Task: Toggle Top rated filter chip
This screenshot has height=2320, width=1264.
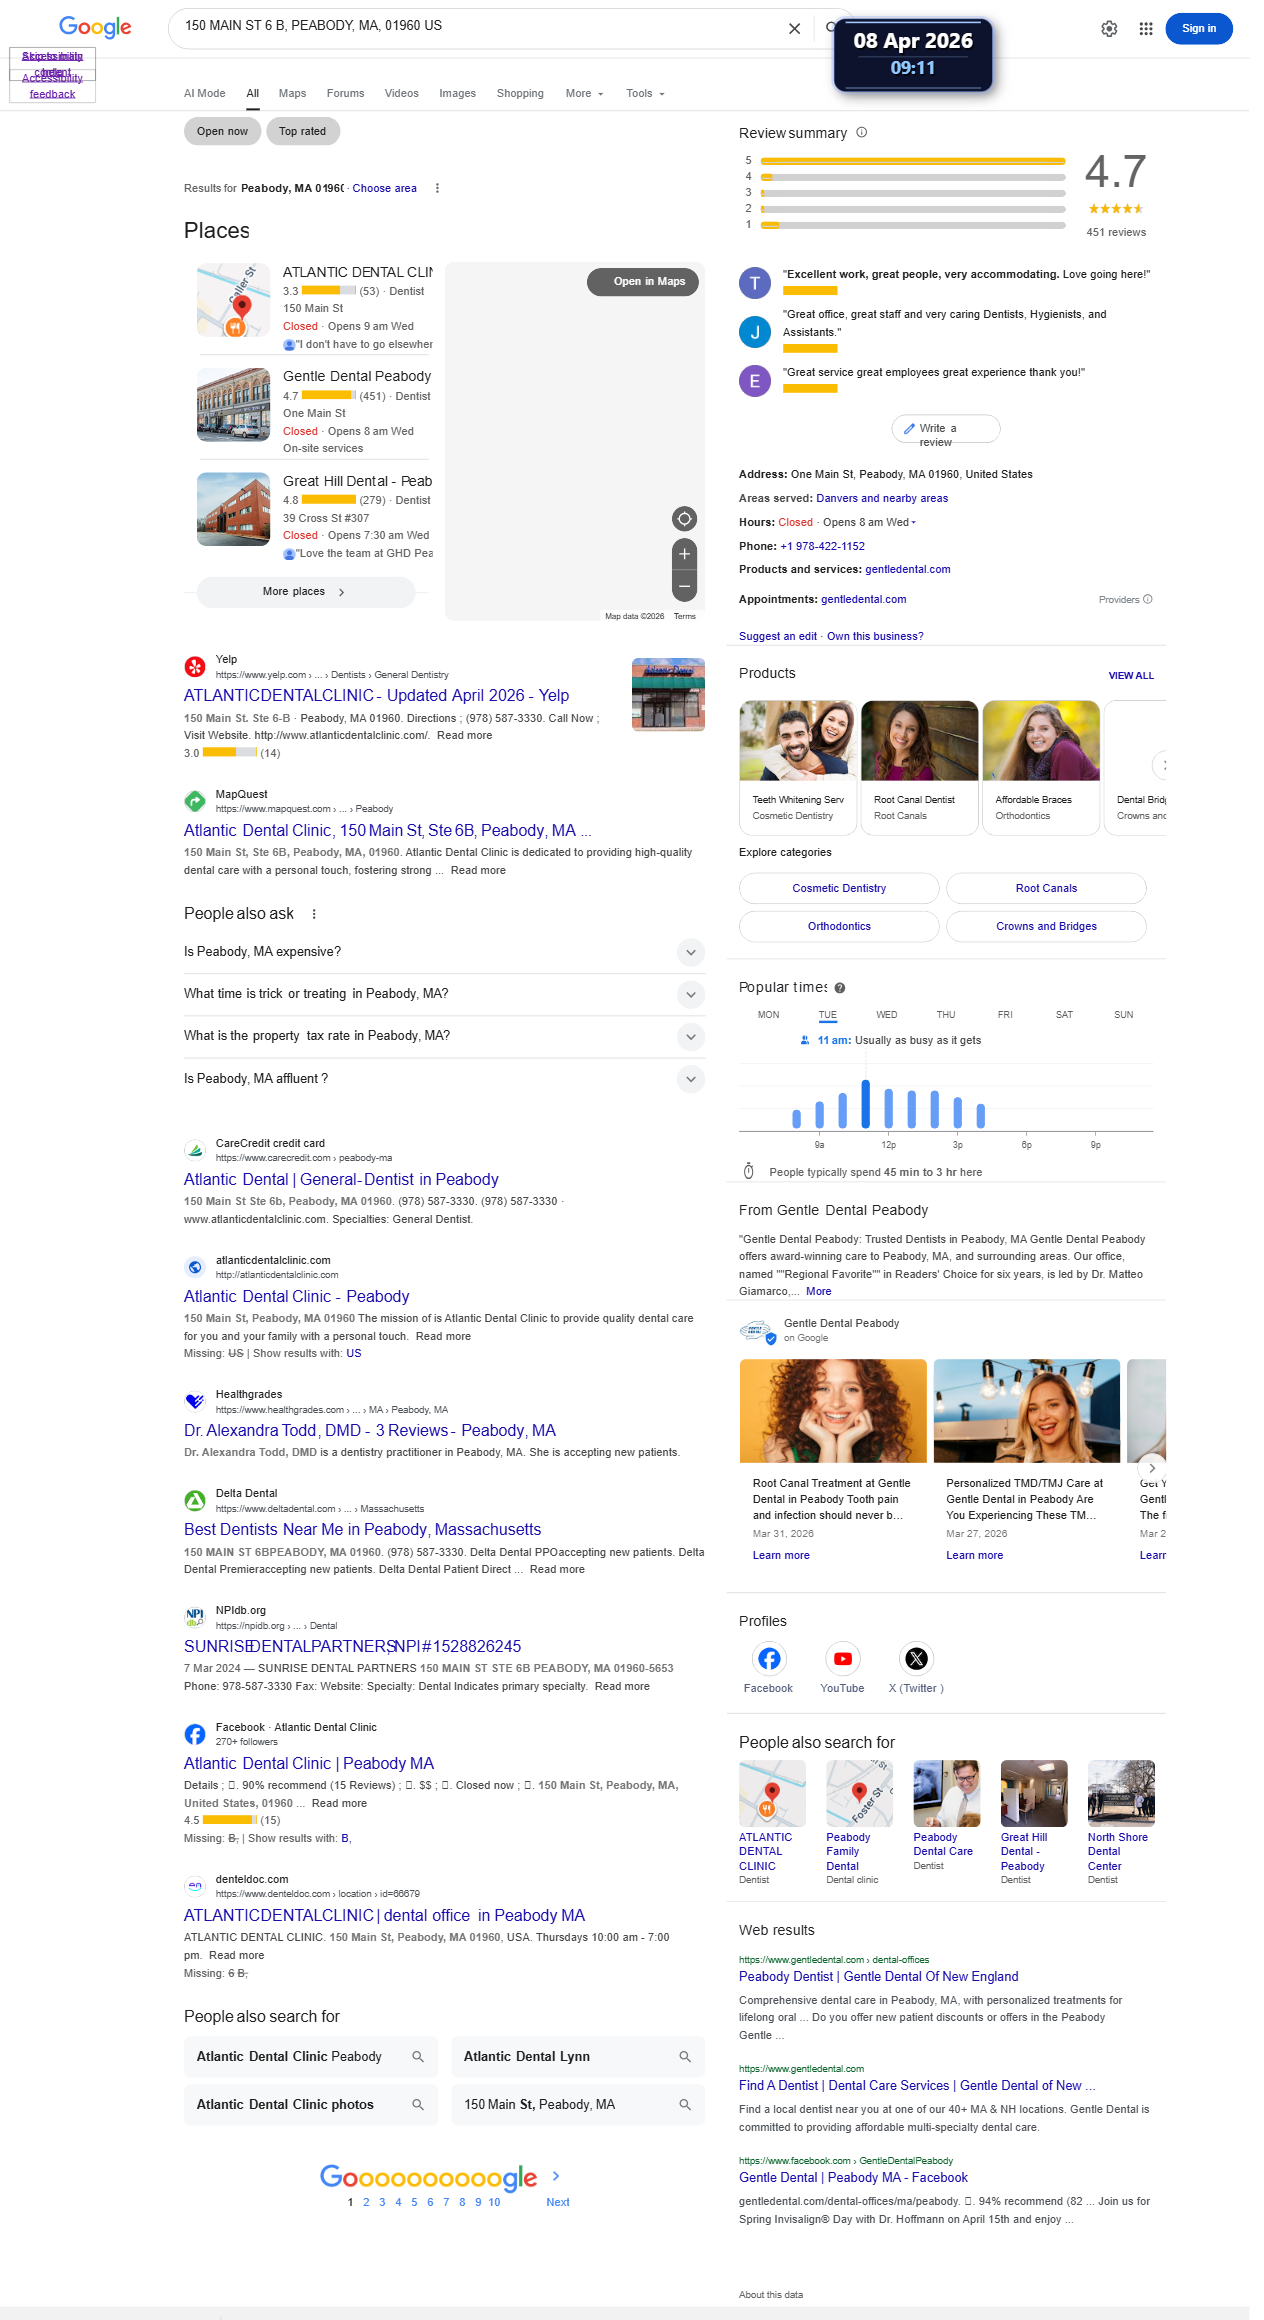Action: 303,131
